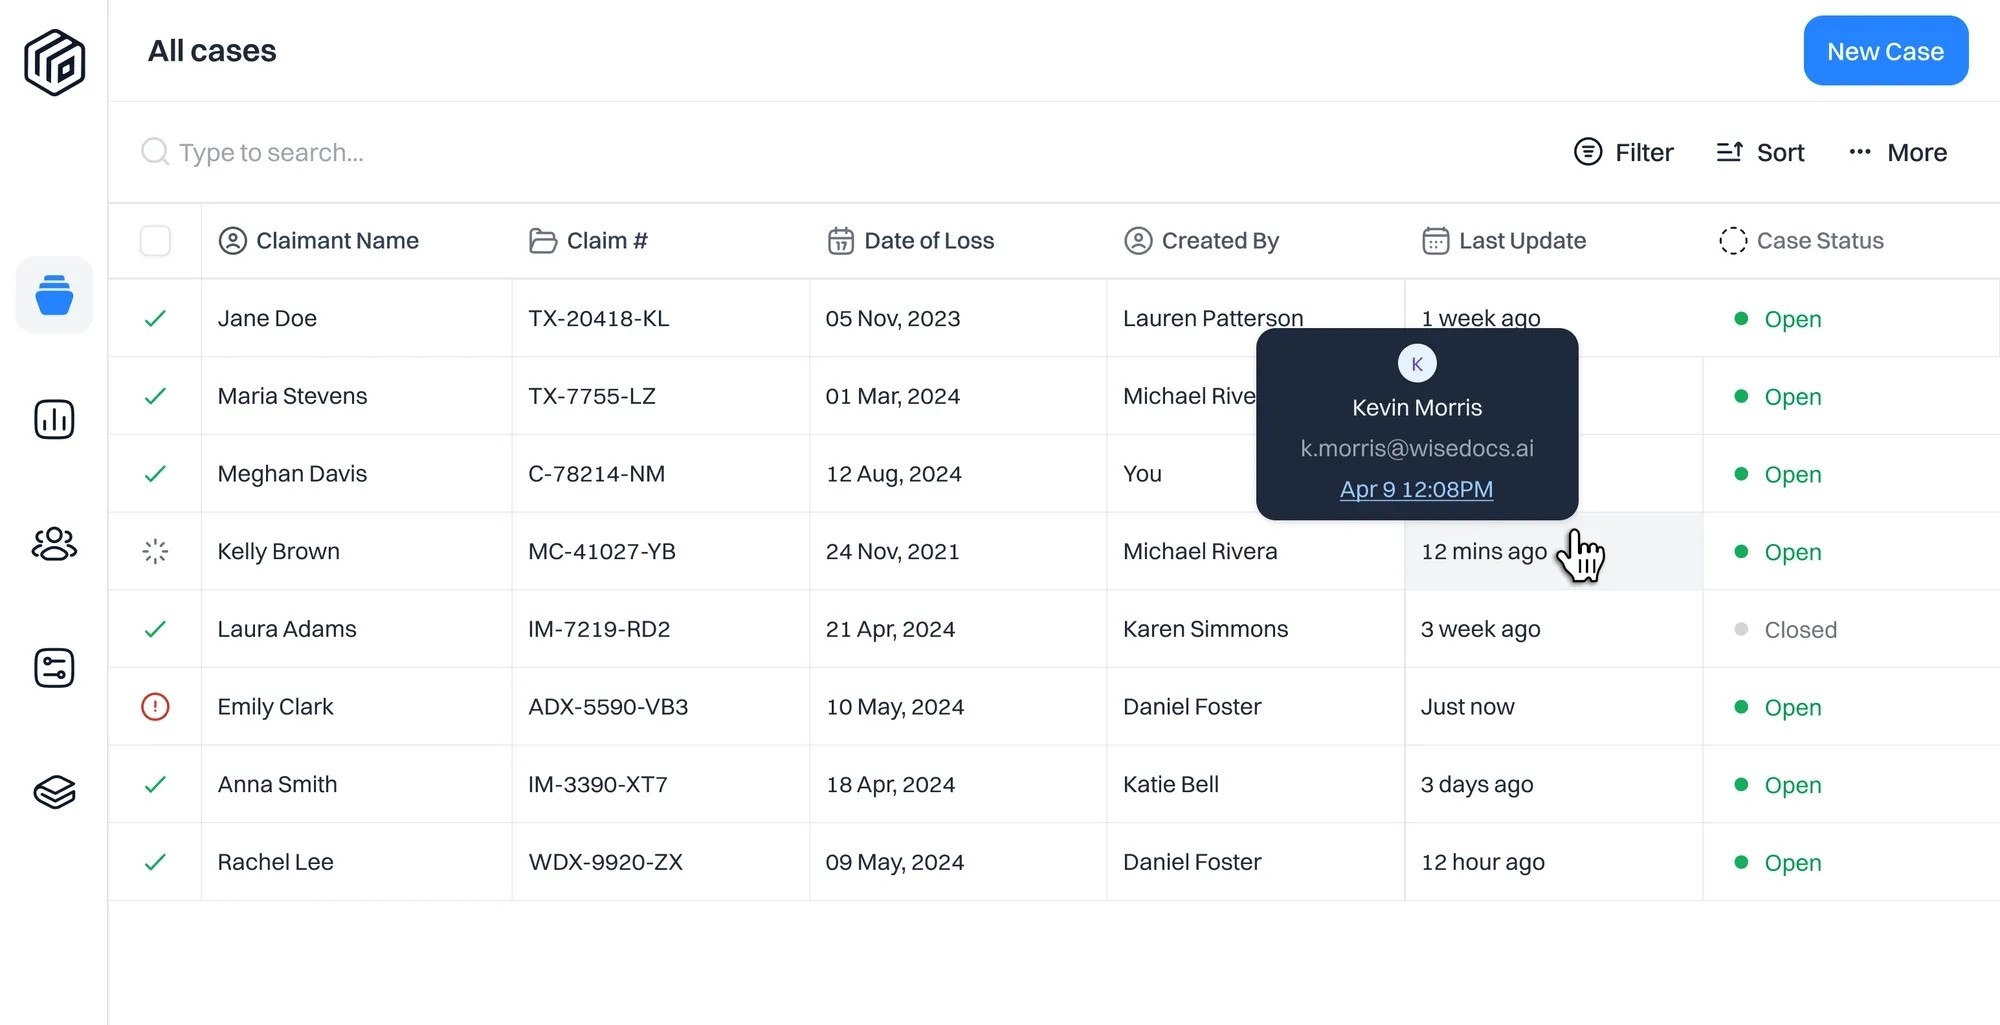Screen dimensions: 2000x1025
Task: Select claim number ADX-5590-VB3
Action: (x=608, y=707)
